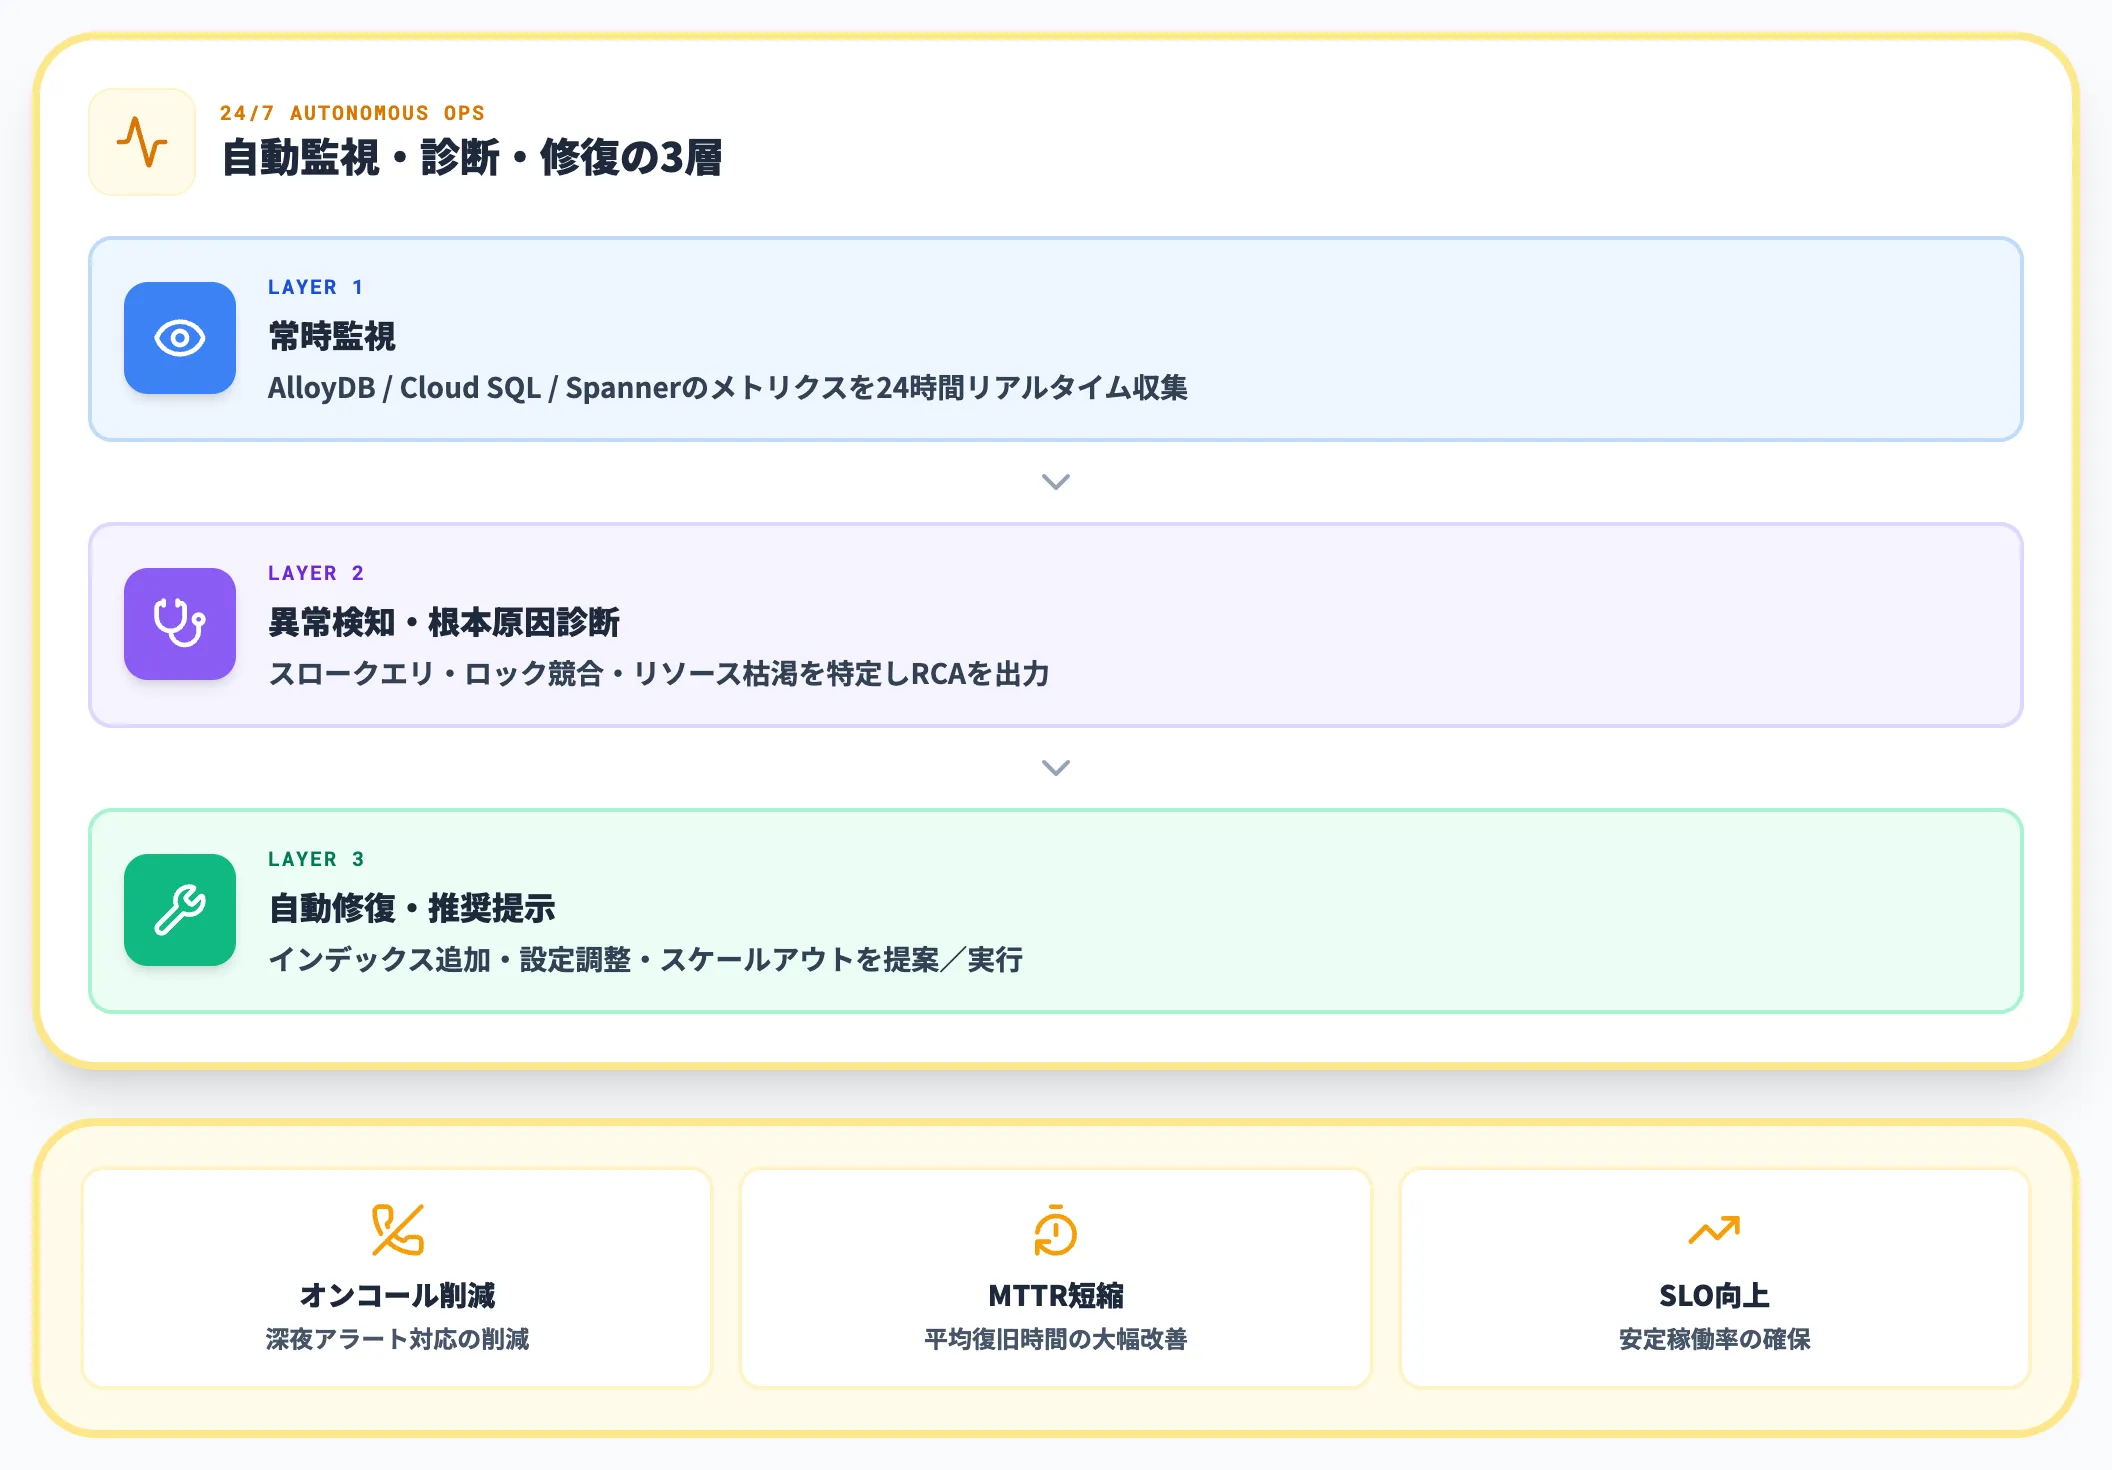Click the eye icon representing realtime monitoring
2112x1470 pixels.
point(180,339)
